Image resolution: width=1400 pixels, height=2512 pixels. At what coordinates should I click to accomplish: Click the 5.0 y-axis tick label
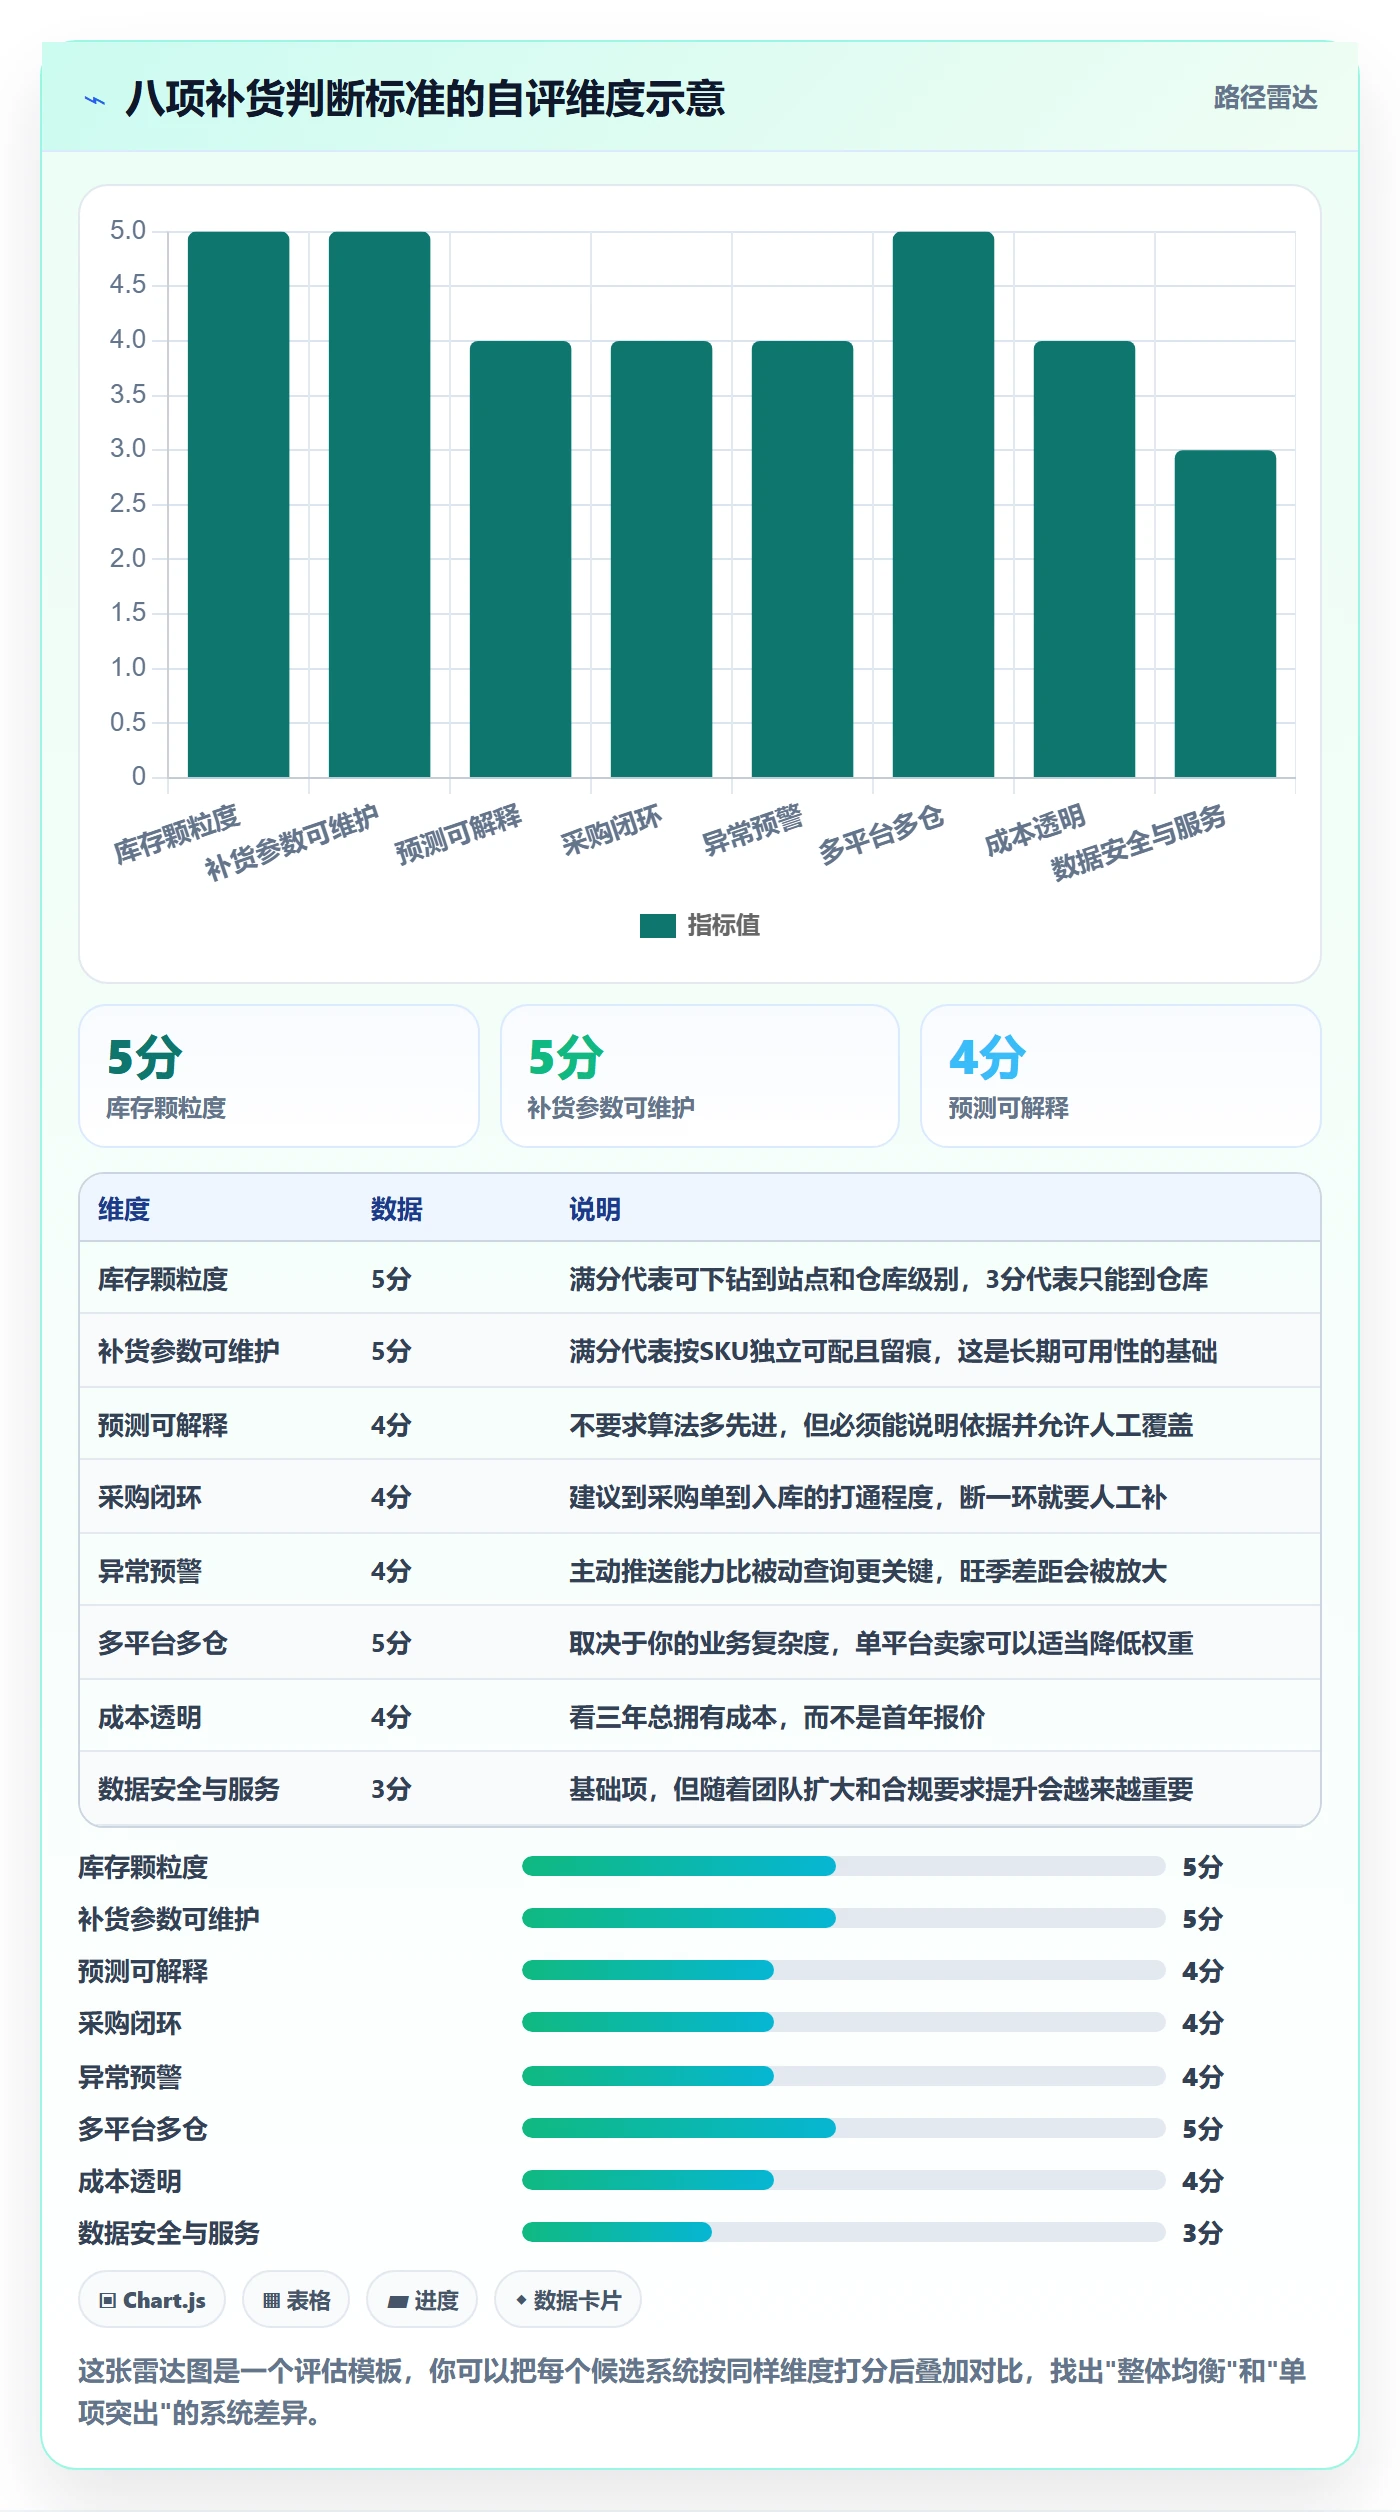128,231
